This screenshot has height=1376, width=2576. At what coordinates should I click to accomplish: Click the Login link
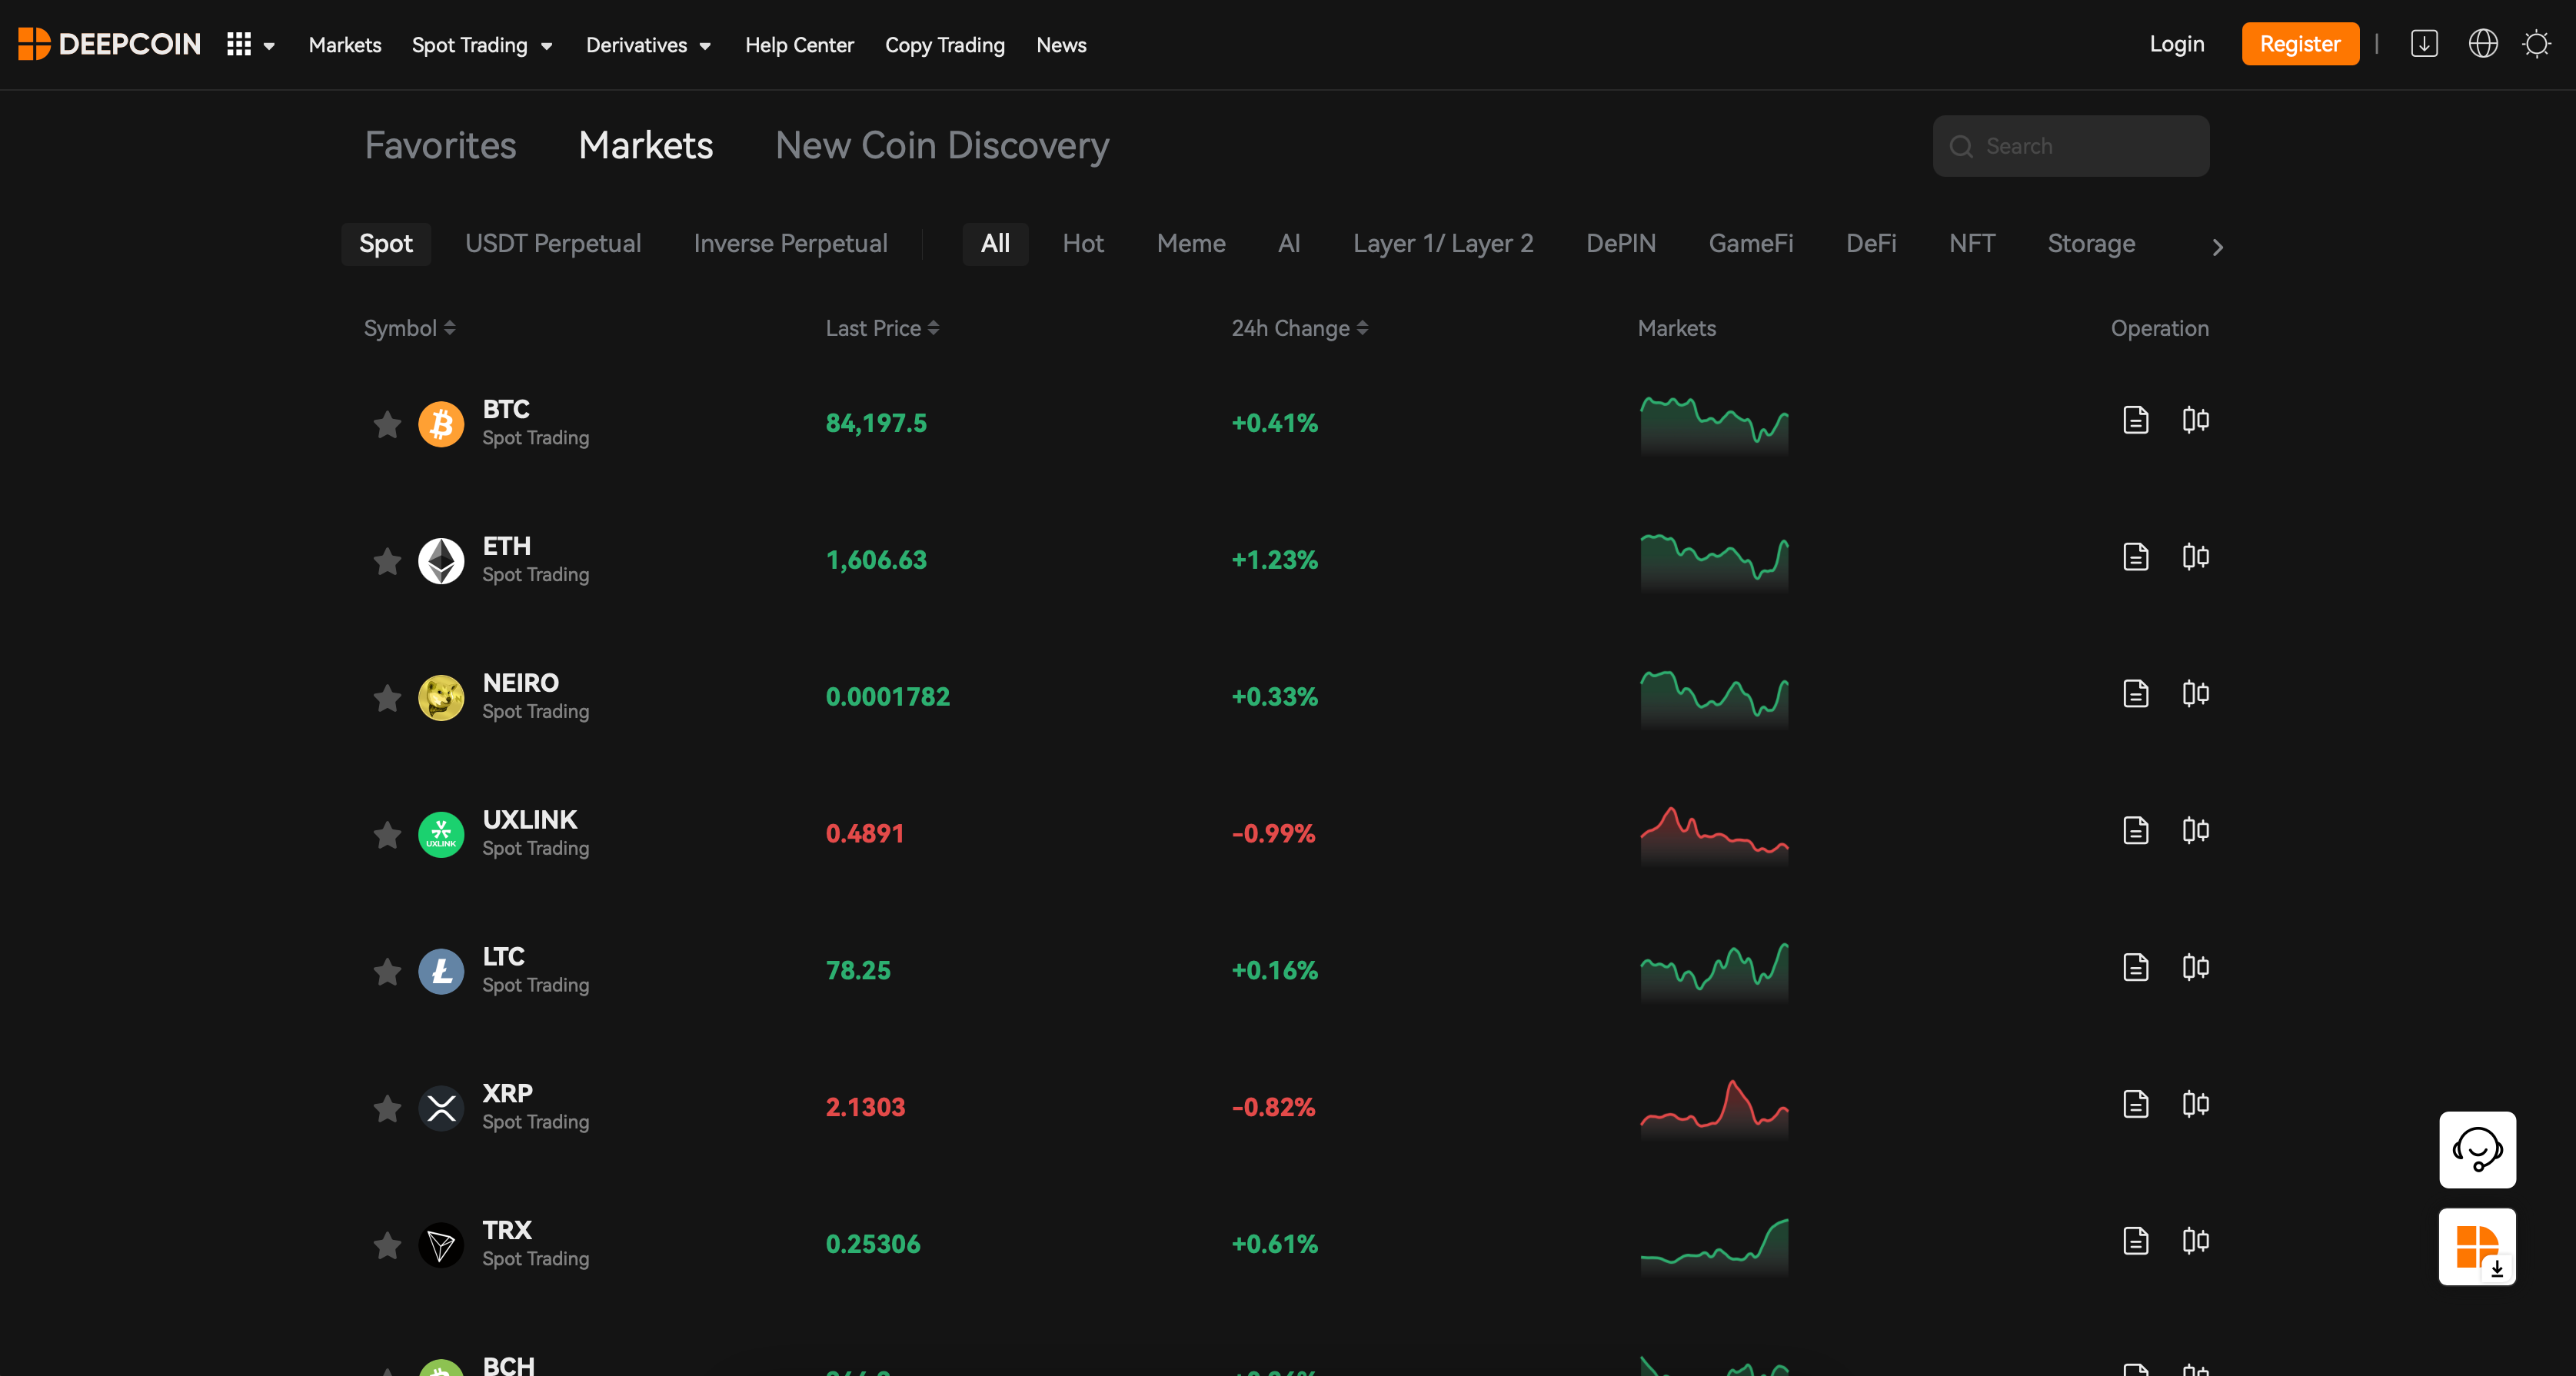pyautogui.click(x=2177, y=44)
